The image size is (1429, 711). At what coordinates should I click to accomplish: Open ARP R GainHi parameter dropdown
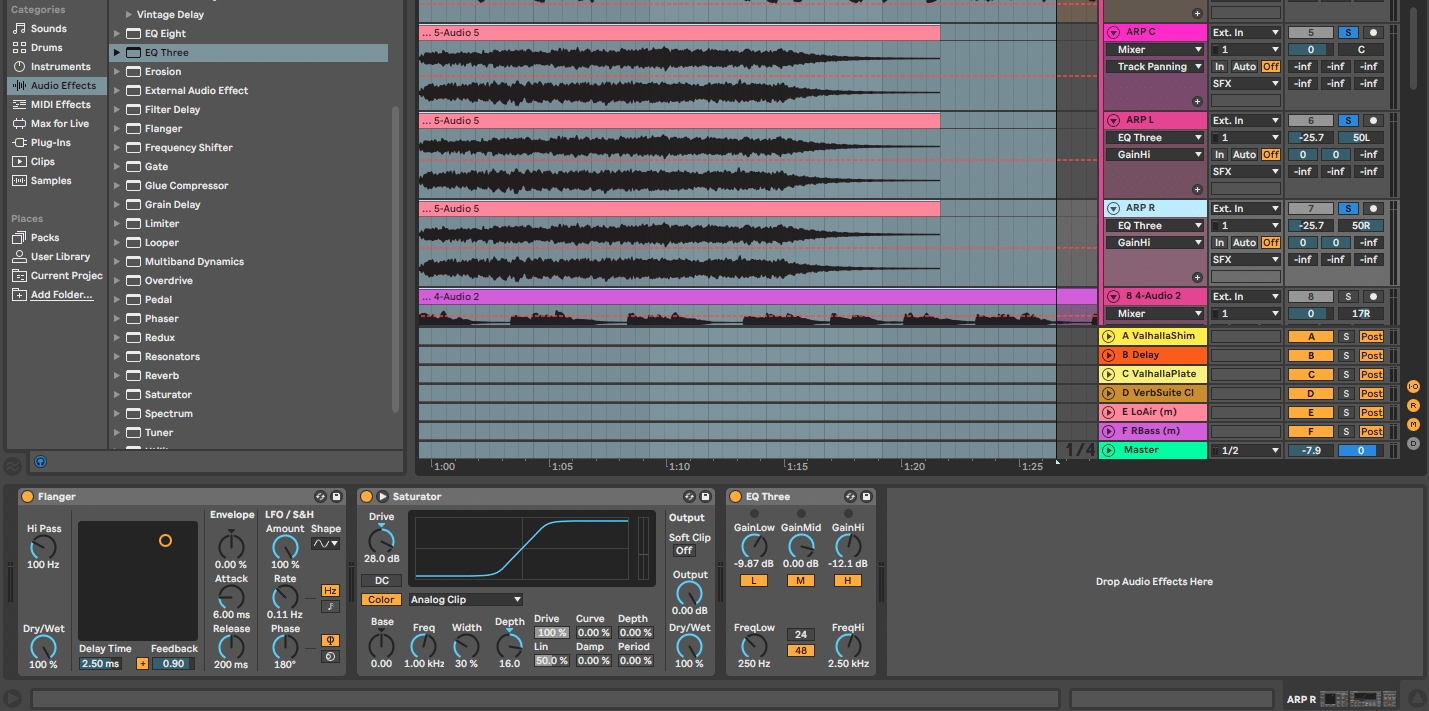tap(1155, 243)
